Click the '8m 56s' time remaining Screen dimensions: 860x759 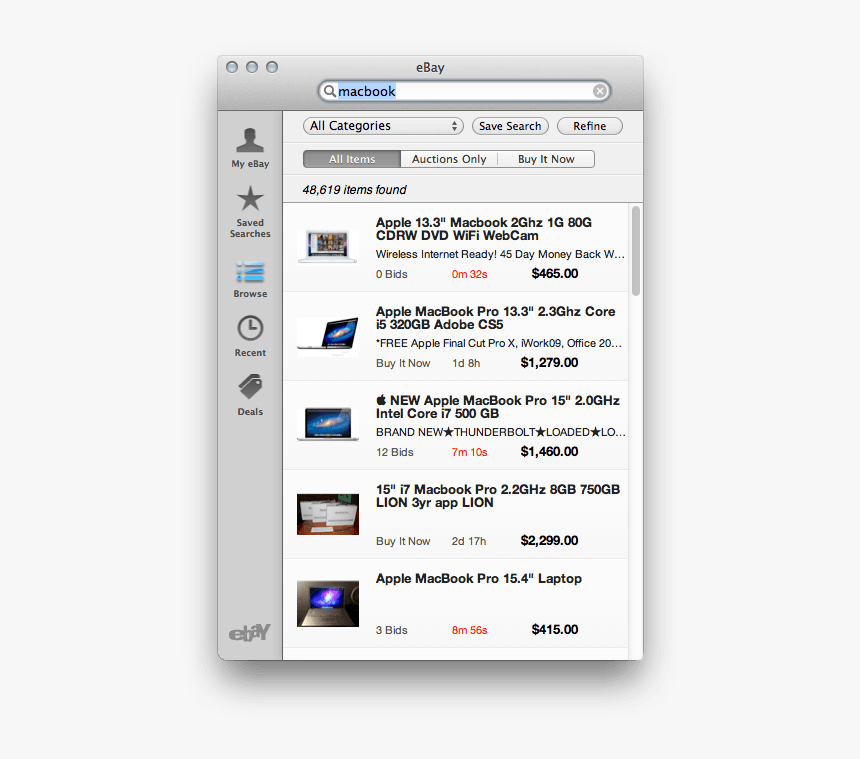(469, 630)
